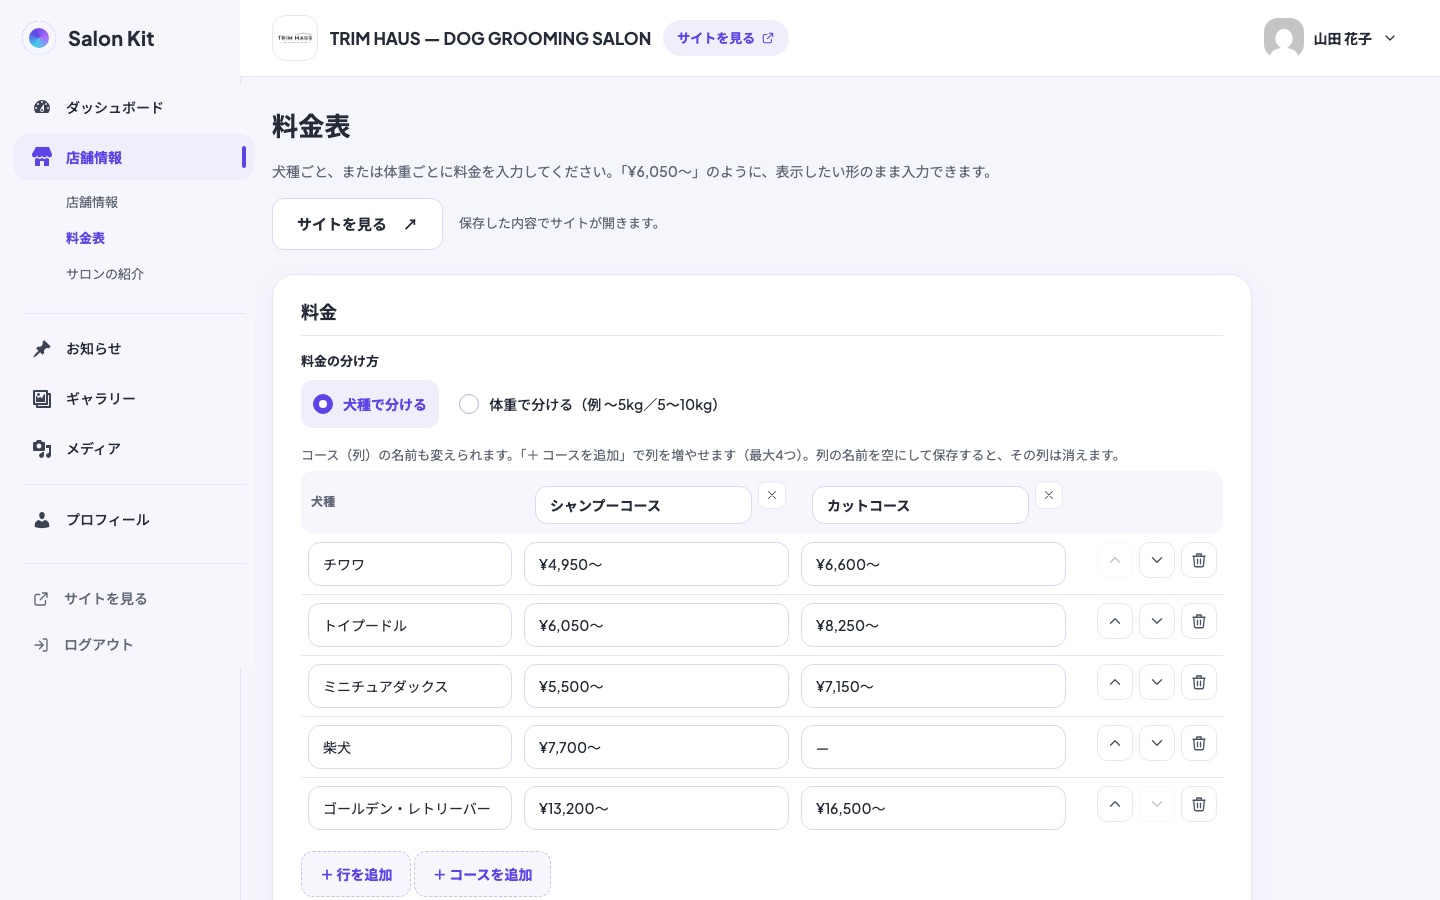Move the ゴールデン・レトリーバー row up

[1115, 804]
